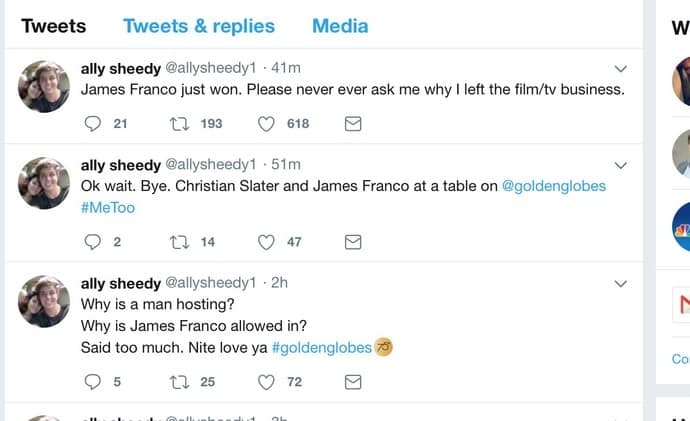Open the @goldenglobes mention link
The width and height of the screenshot is (690, 421).
click(x=554, y=186)
